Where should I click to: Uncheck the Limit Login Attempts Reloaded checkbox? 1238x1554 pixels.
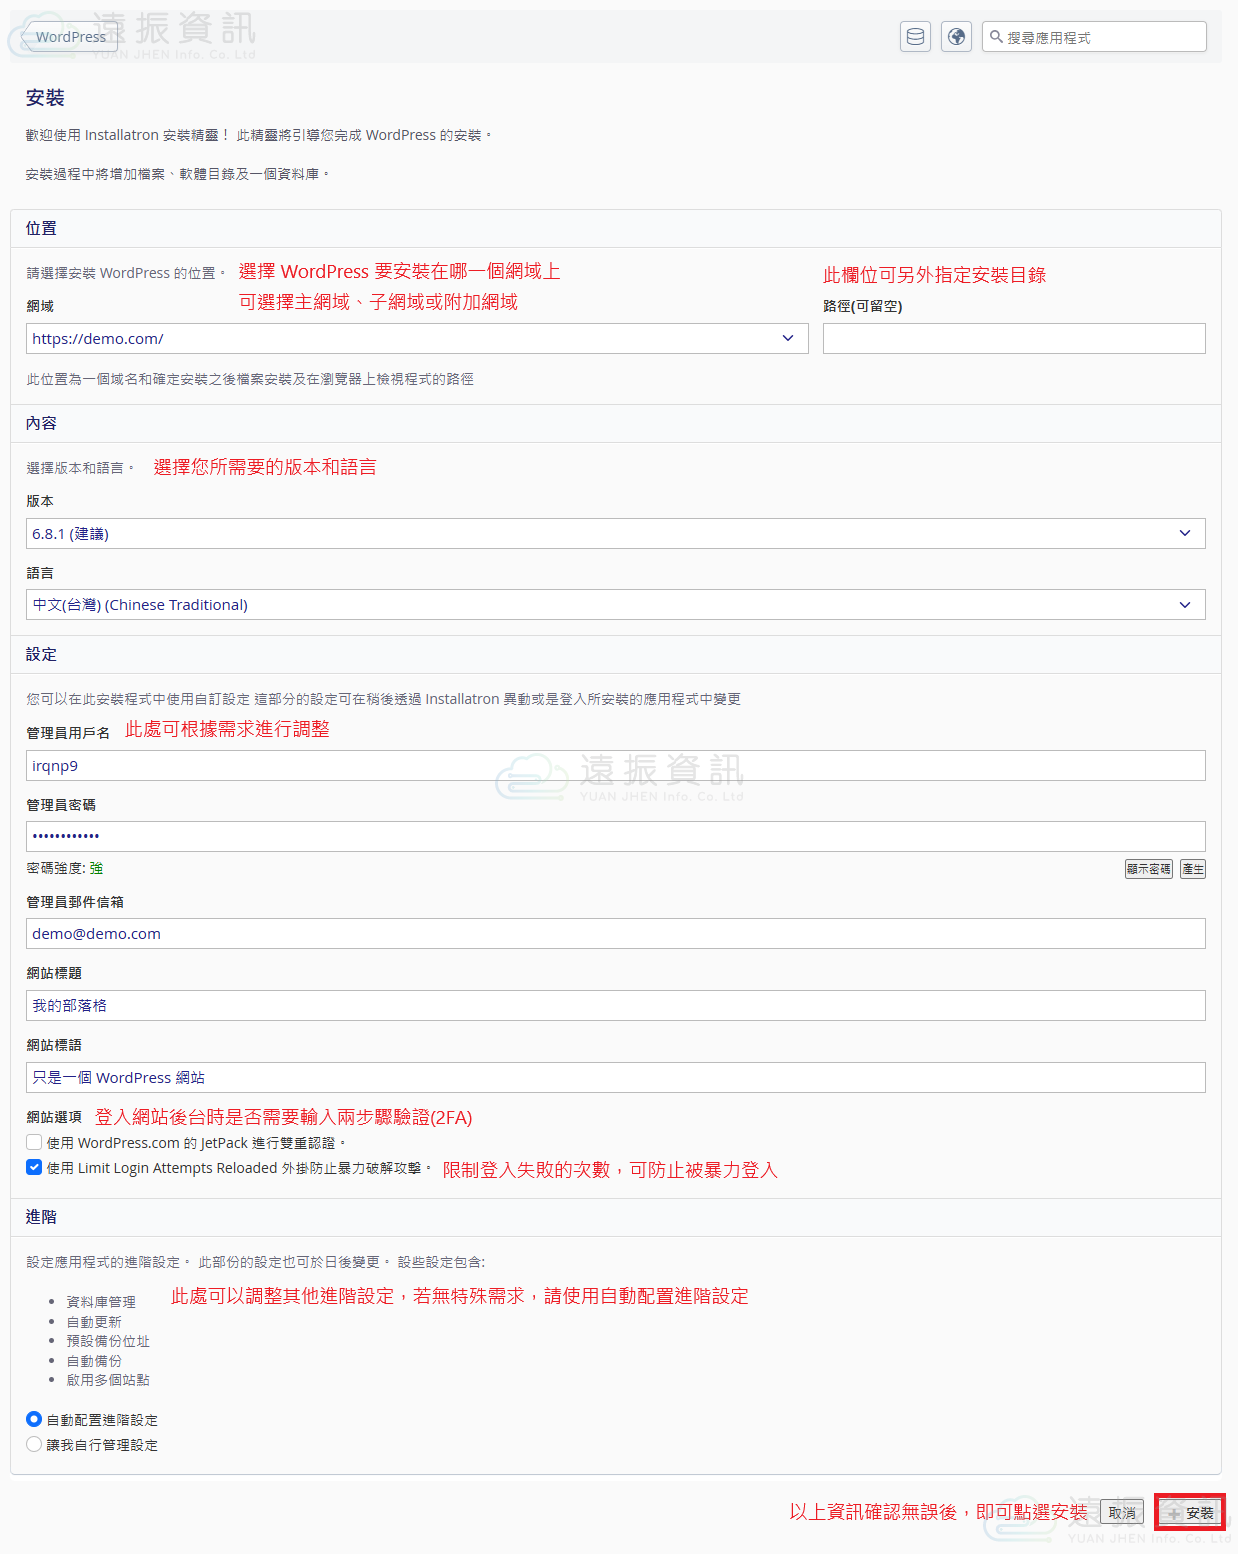(x=34, y=1167)
